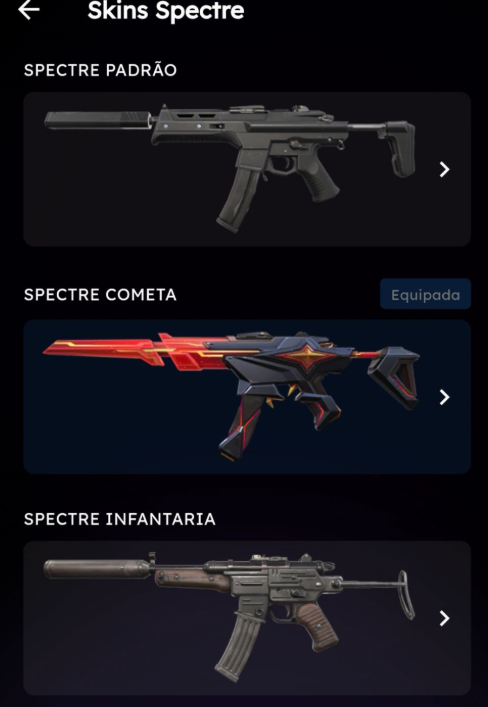488x707 pixels.
Task: Open Spectre Padrão details via its chevron
Action: pyautogui.click(x=444, y=170)
